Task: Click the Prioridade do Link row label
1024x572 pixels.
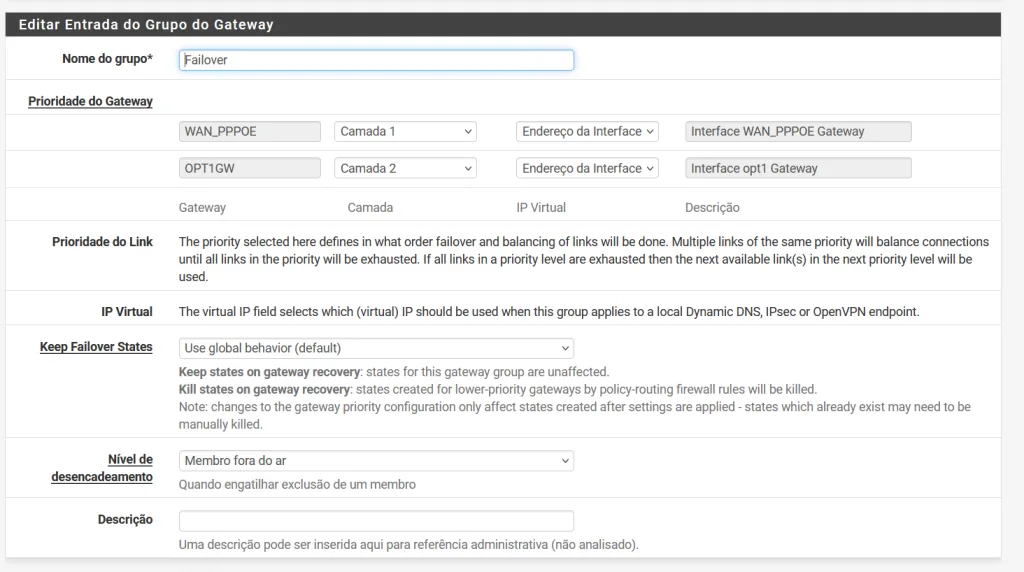Action: click(x=102, y=242)
